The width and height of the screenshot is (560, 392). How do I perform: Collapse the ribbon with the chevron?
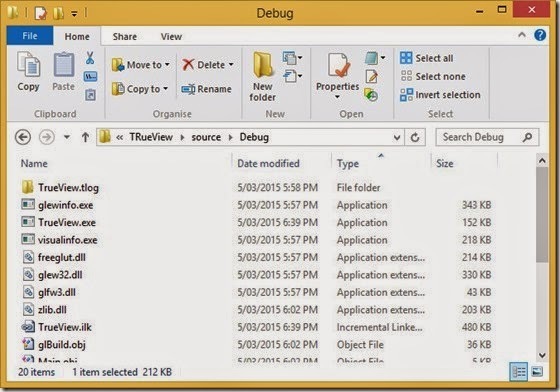[x=521, y=35]
